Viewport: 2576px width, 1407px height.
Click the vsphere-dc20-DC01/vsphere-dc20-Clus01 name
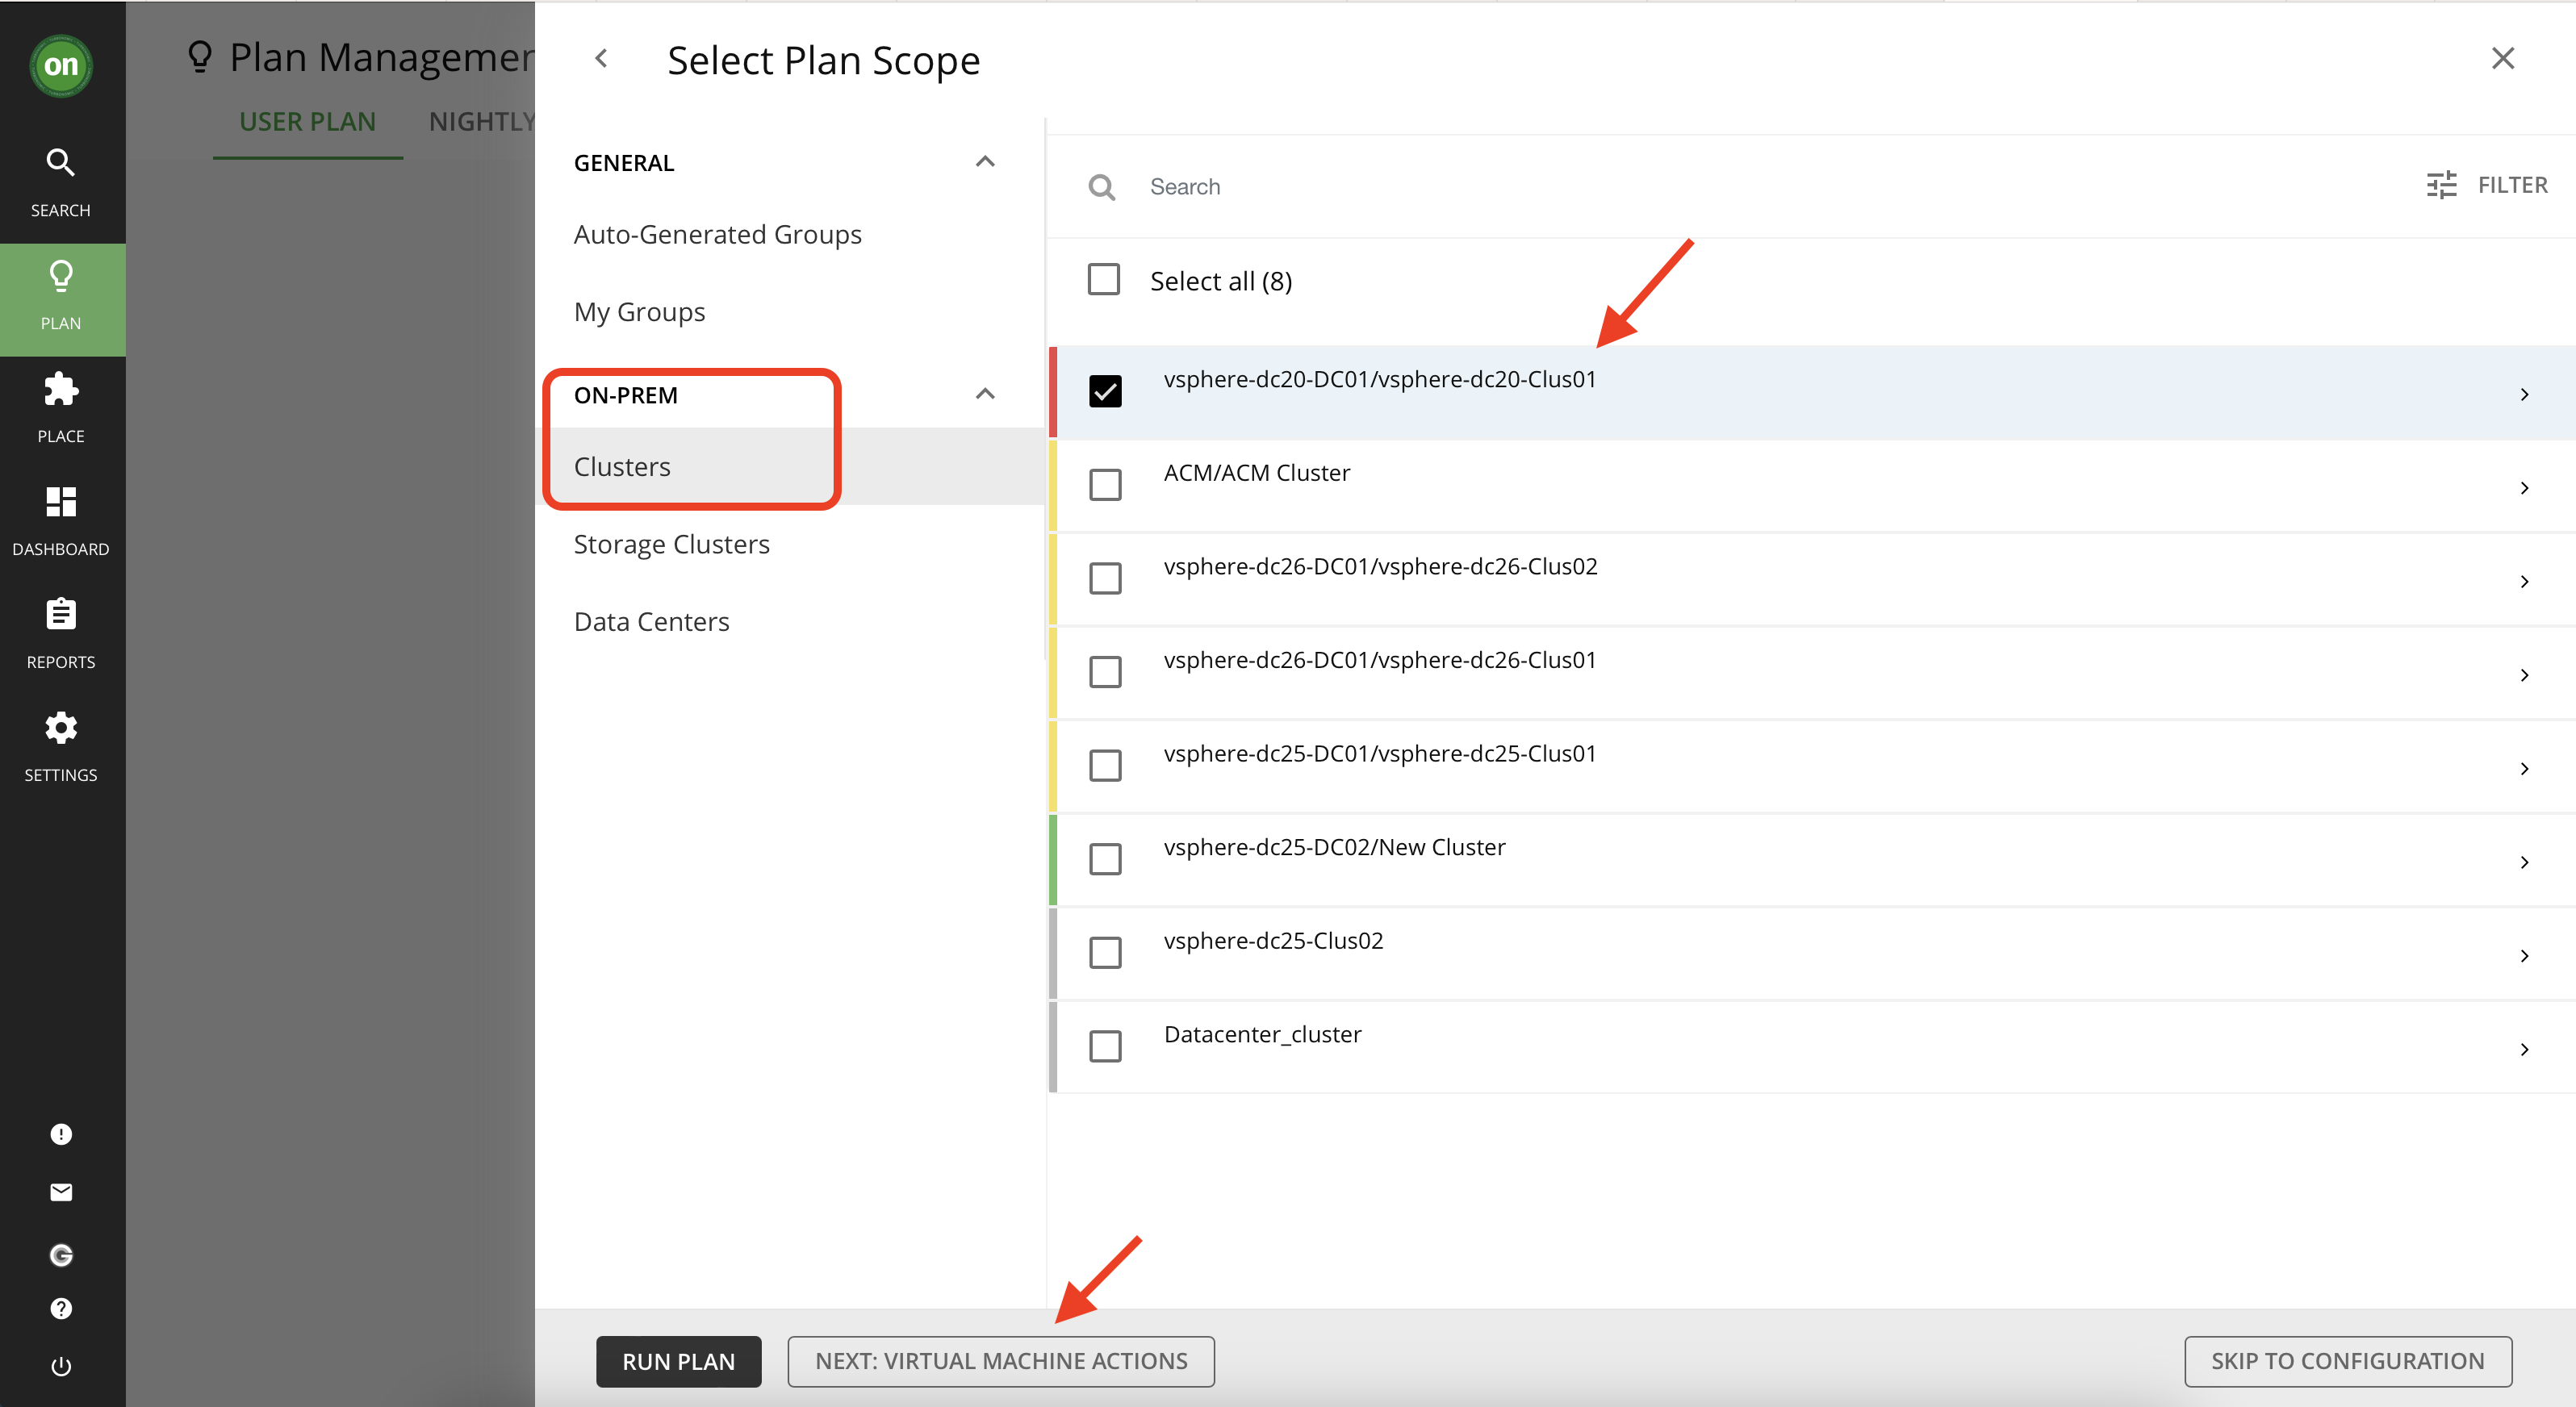point(1380,379)
